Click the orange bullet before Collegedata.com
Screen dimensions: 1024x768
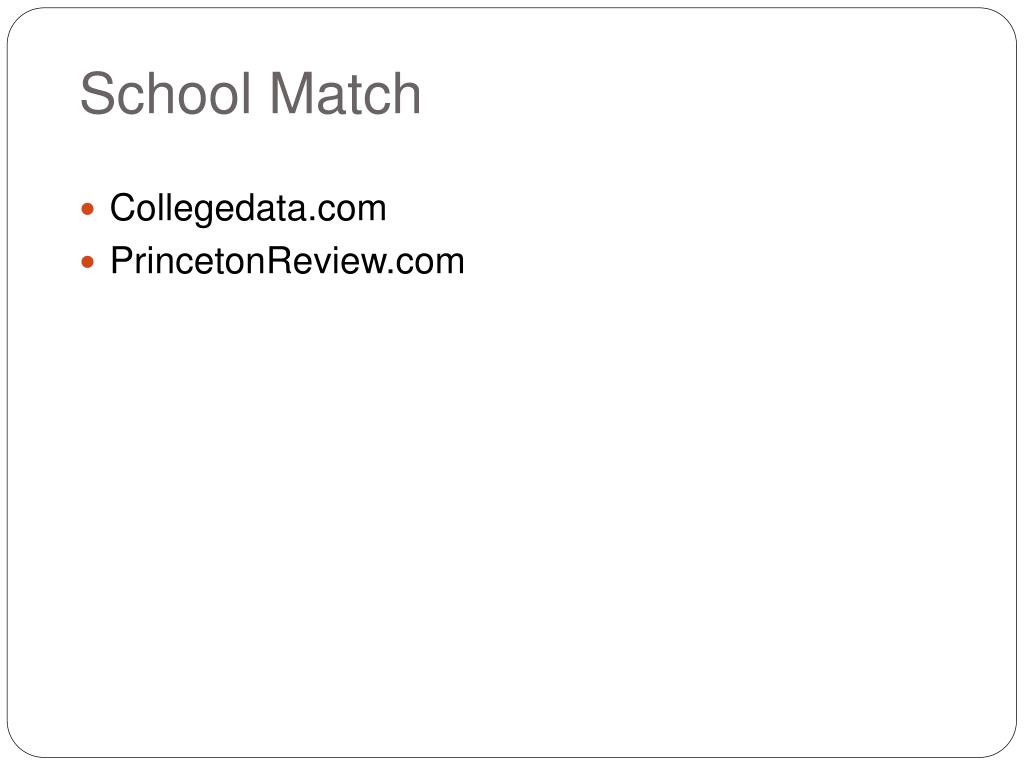(x=88, y=210)
